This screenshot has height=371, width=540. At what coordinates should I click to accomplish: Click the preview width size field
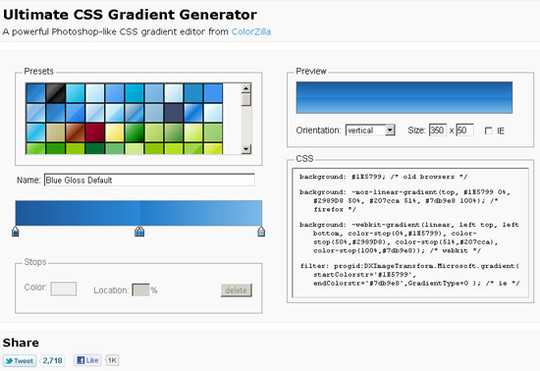point(438,130)
